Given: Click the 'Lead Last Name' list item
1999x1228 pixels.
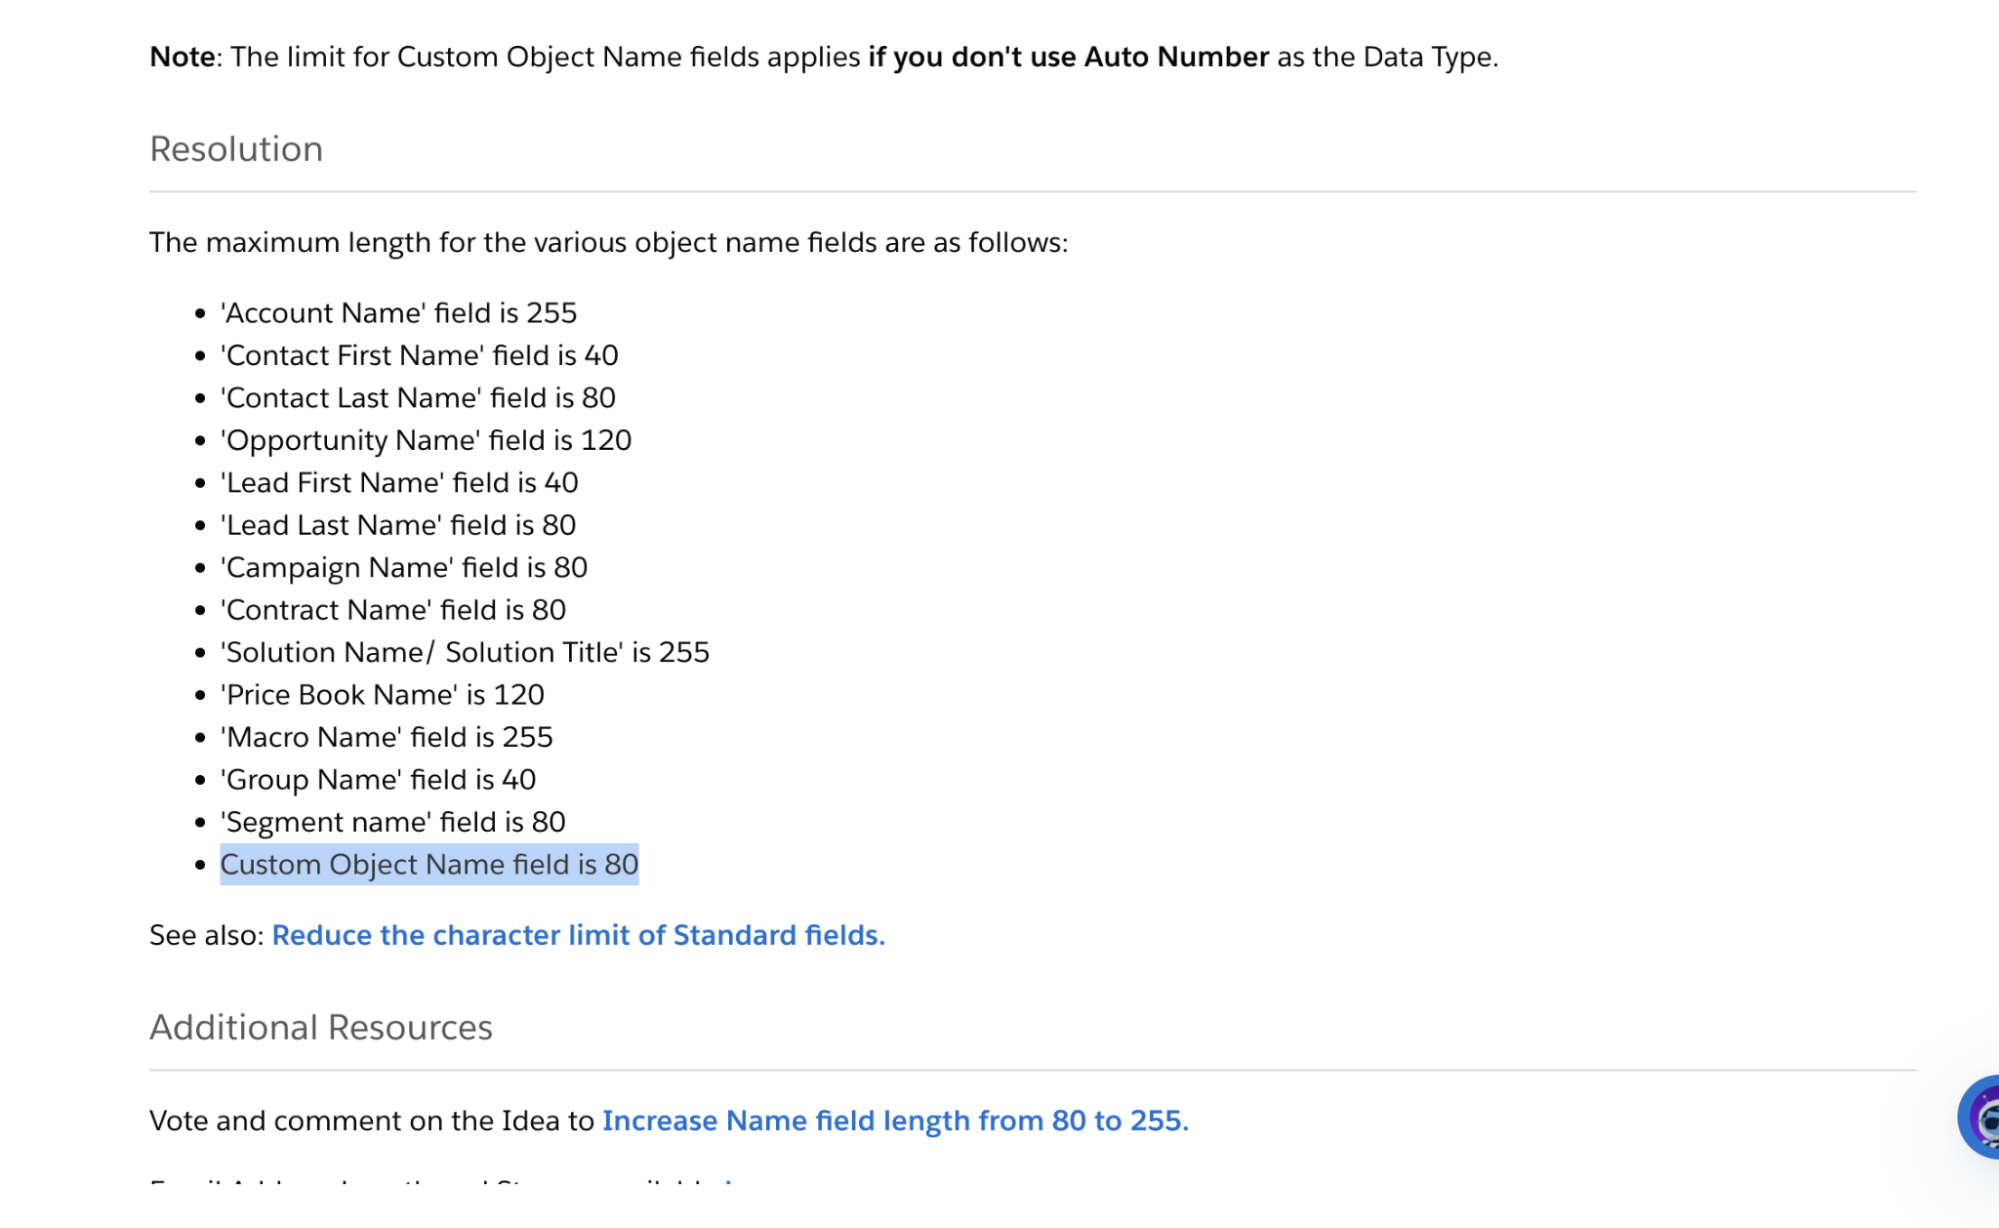Looking at the screenshot, I should click(x=398, y=525).
